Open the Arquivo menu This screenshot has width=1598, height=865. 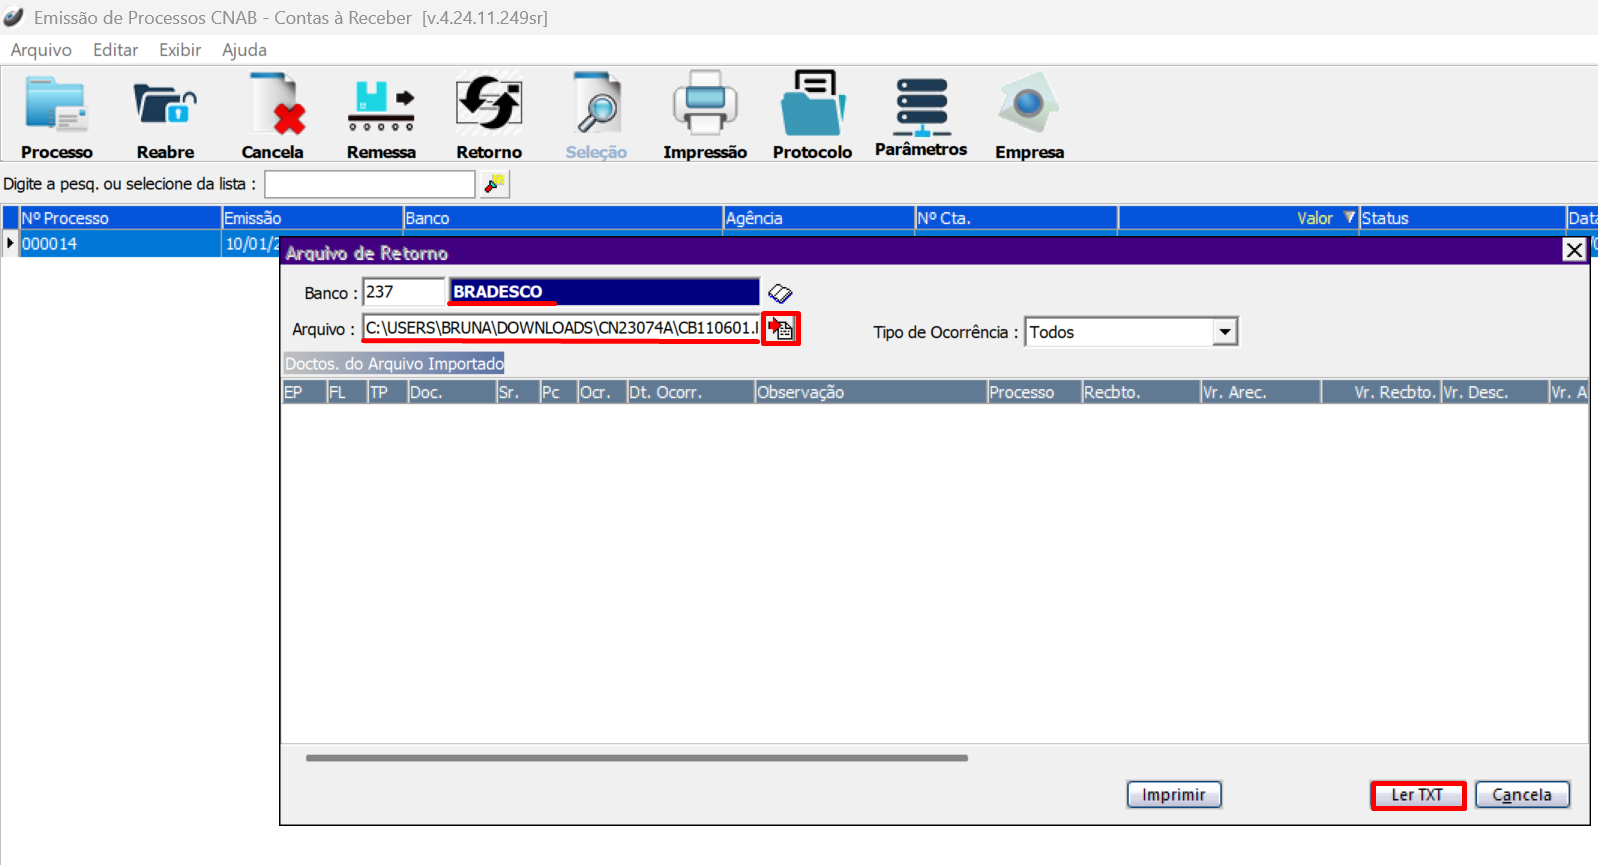coord(41,50)
